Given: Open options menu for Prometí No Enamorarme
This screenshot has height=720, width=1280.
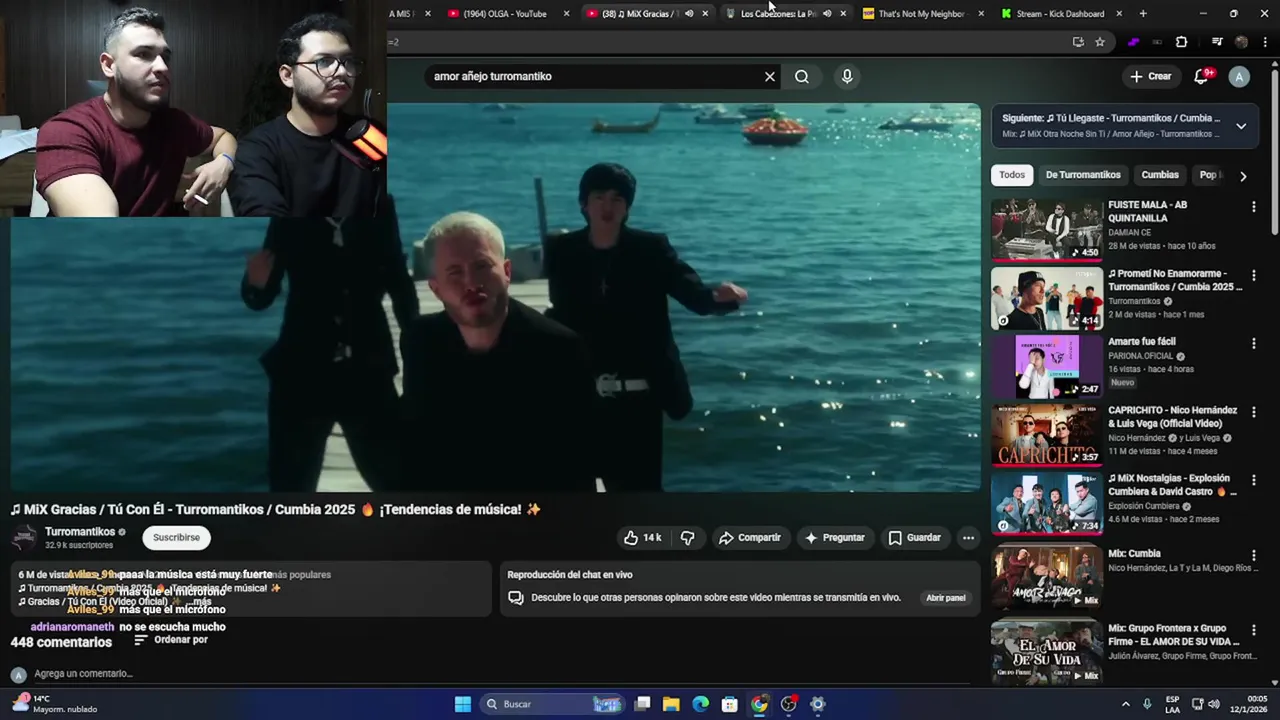Looking at the screenshot, I should [1253, 275].
